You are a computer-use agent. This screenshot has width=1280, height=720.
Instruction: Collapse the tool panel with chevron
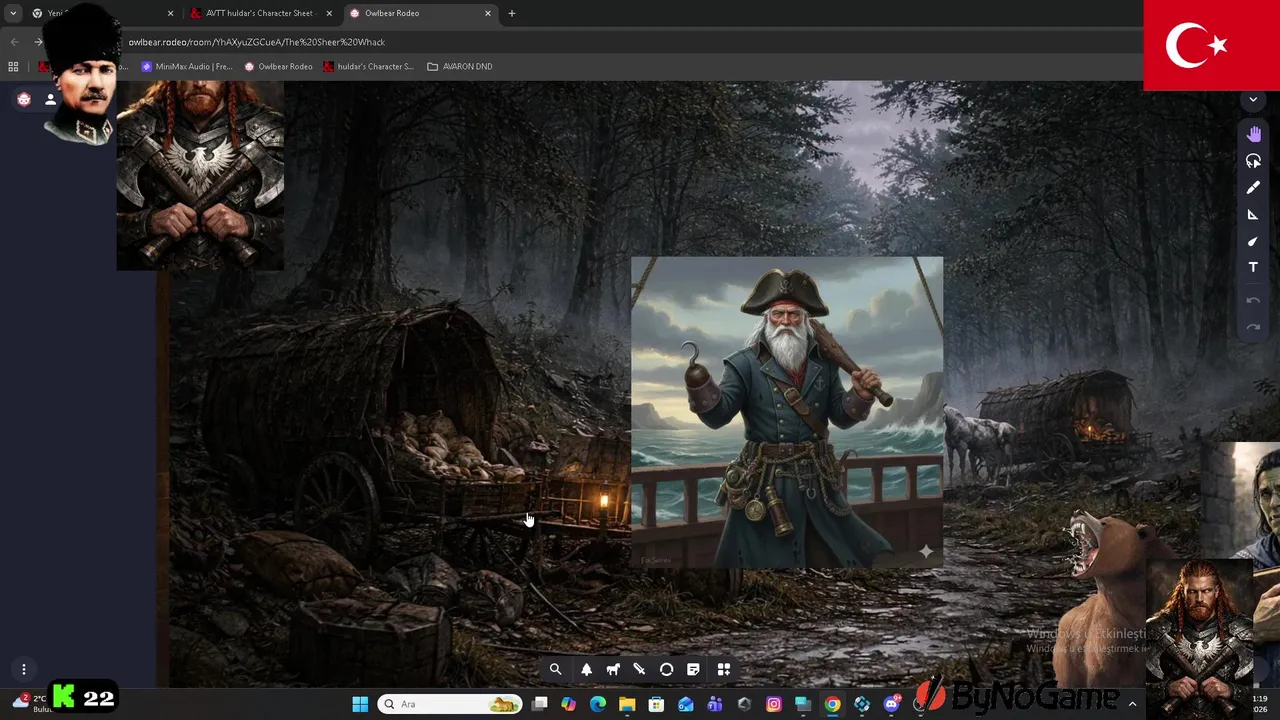click(1253, 100)
